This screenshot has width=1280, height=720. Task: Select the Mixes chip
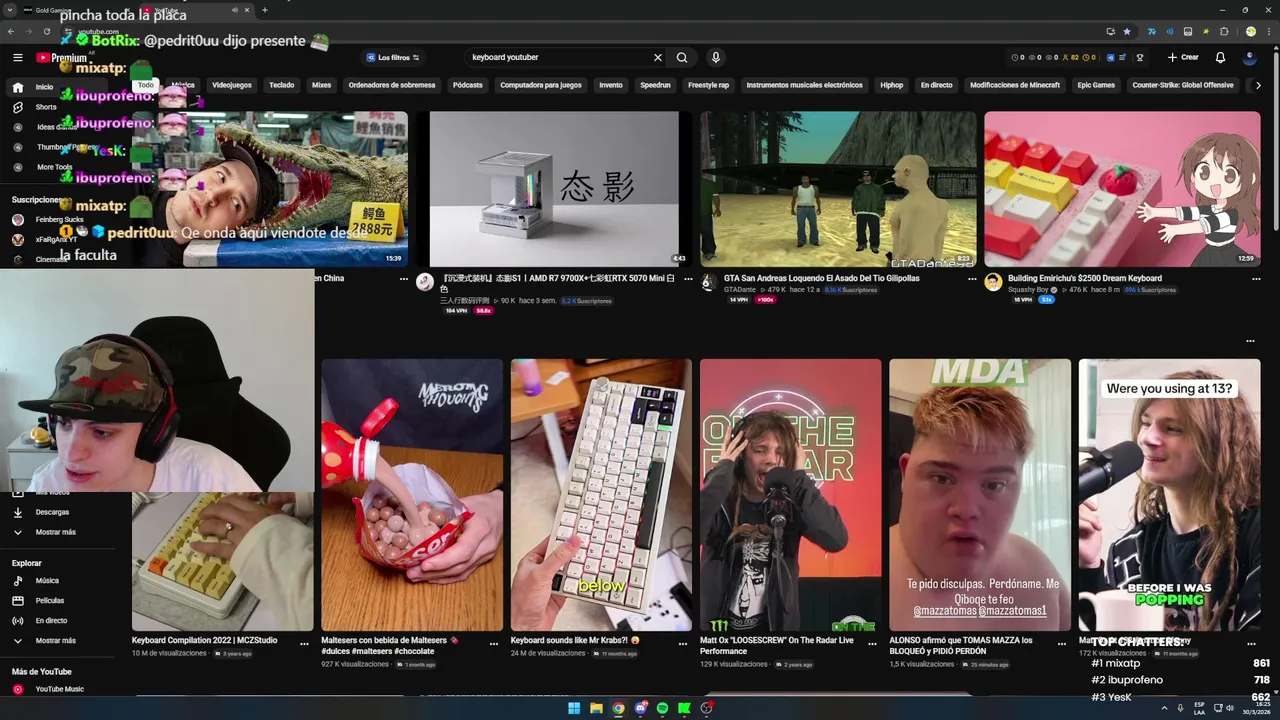321,85
